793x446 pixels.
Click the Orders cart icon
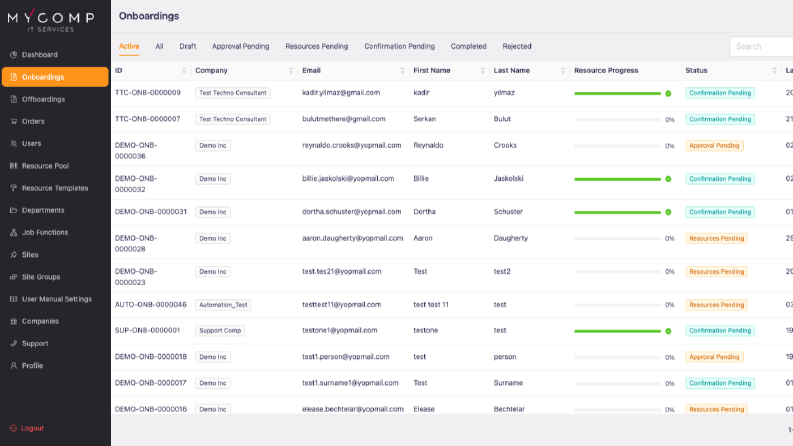point(14,121)
